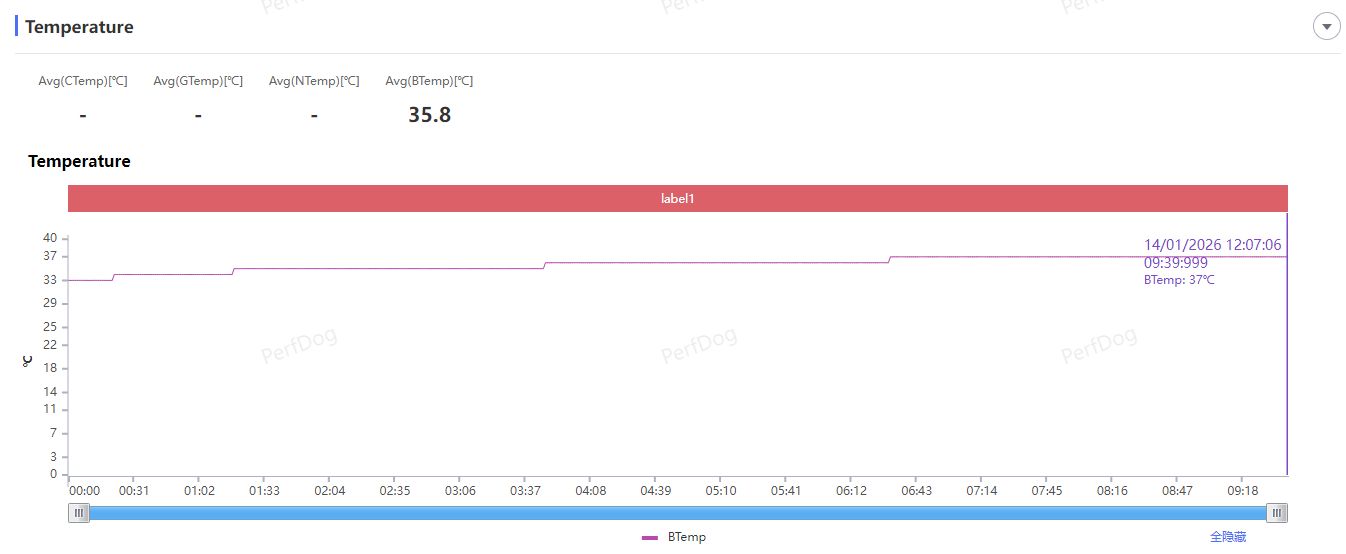Click the Temperature section header title

[x=79, y=27]
